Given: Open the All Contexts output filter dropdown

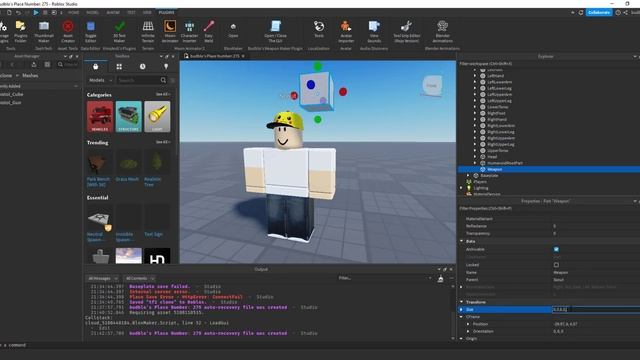Looking at the screenshot, I should pyautogui.click(x=140, y=278).
